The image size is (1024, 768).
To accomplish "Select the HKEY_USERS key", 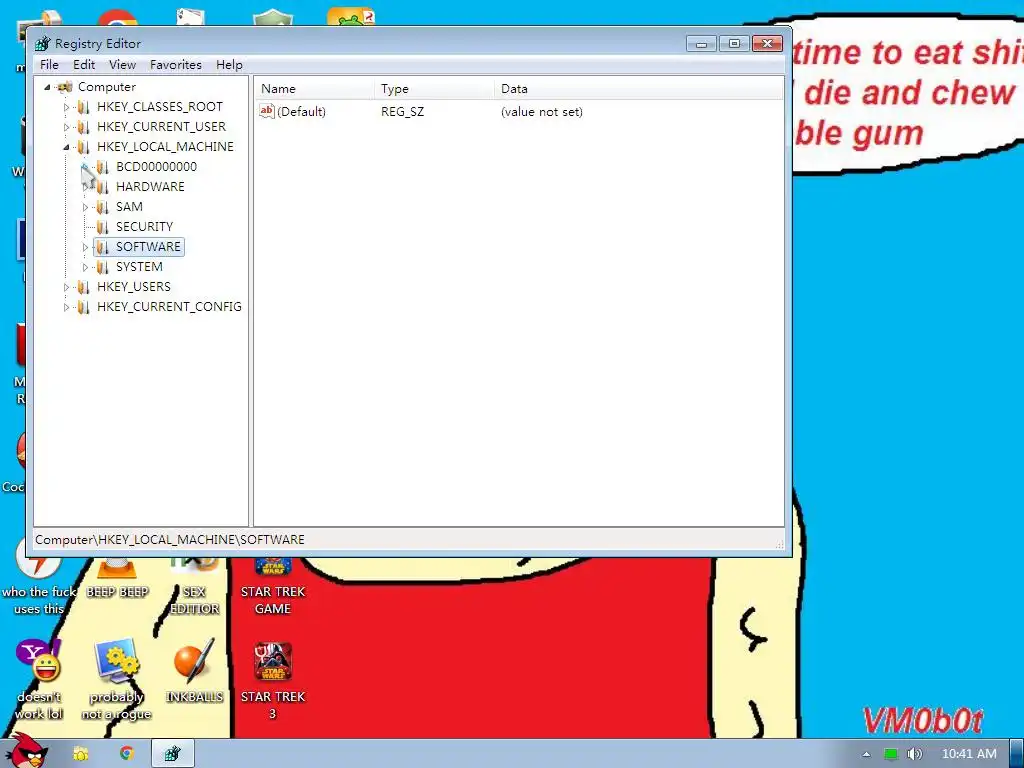I will [x=133, y=287].
